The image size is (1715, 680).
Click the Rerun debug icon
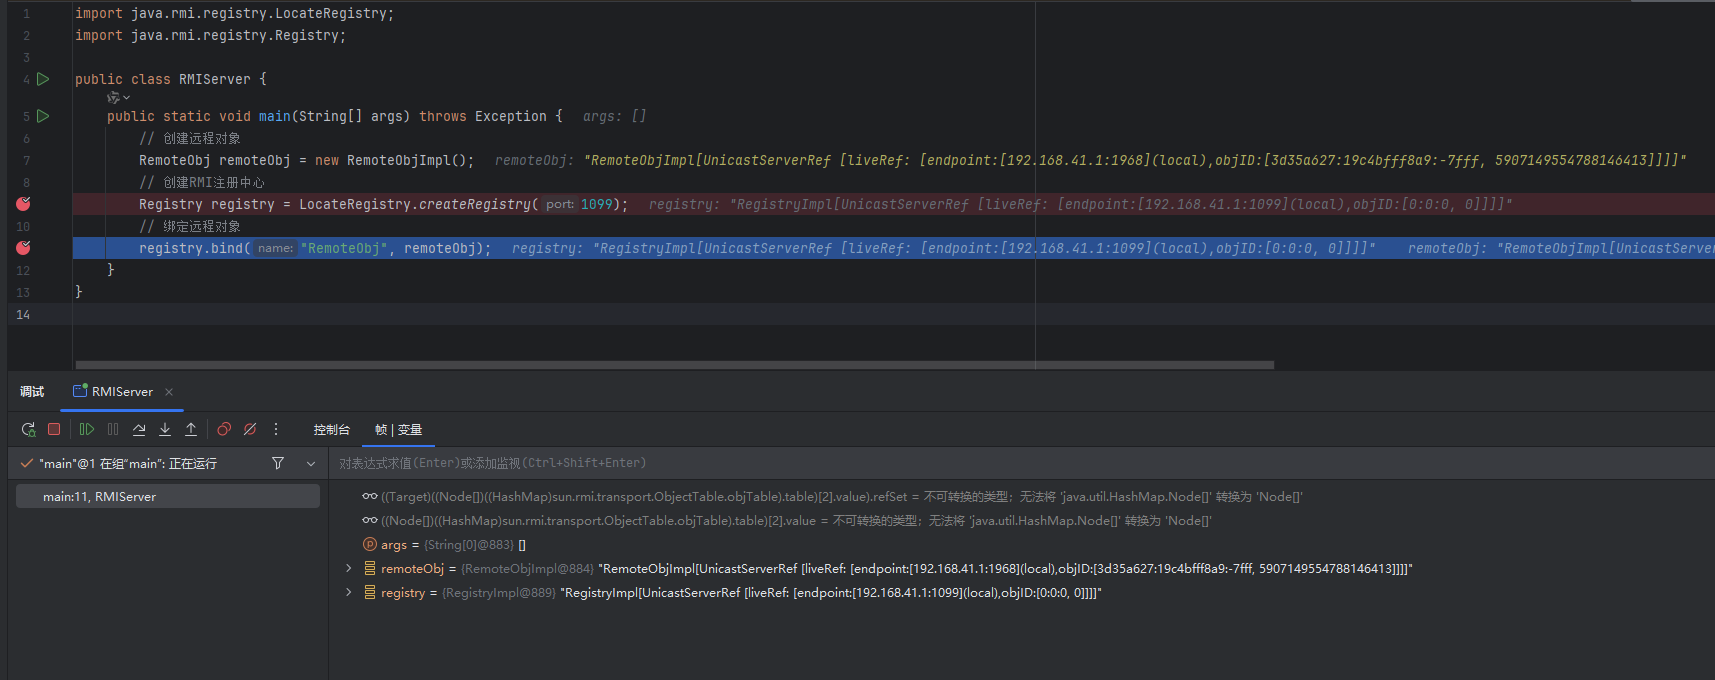(28, 429)
